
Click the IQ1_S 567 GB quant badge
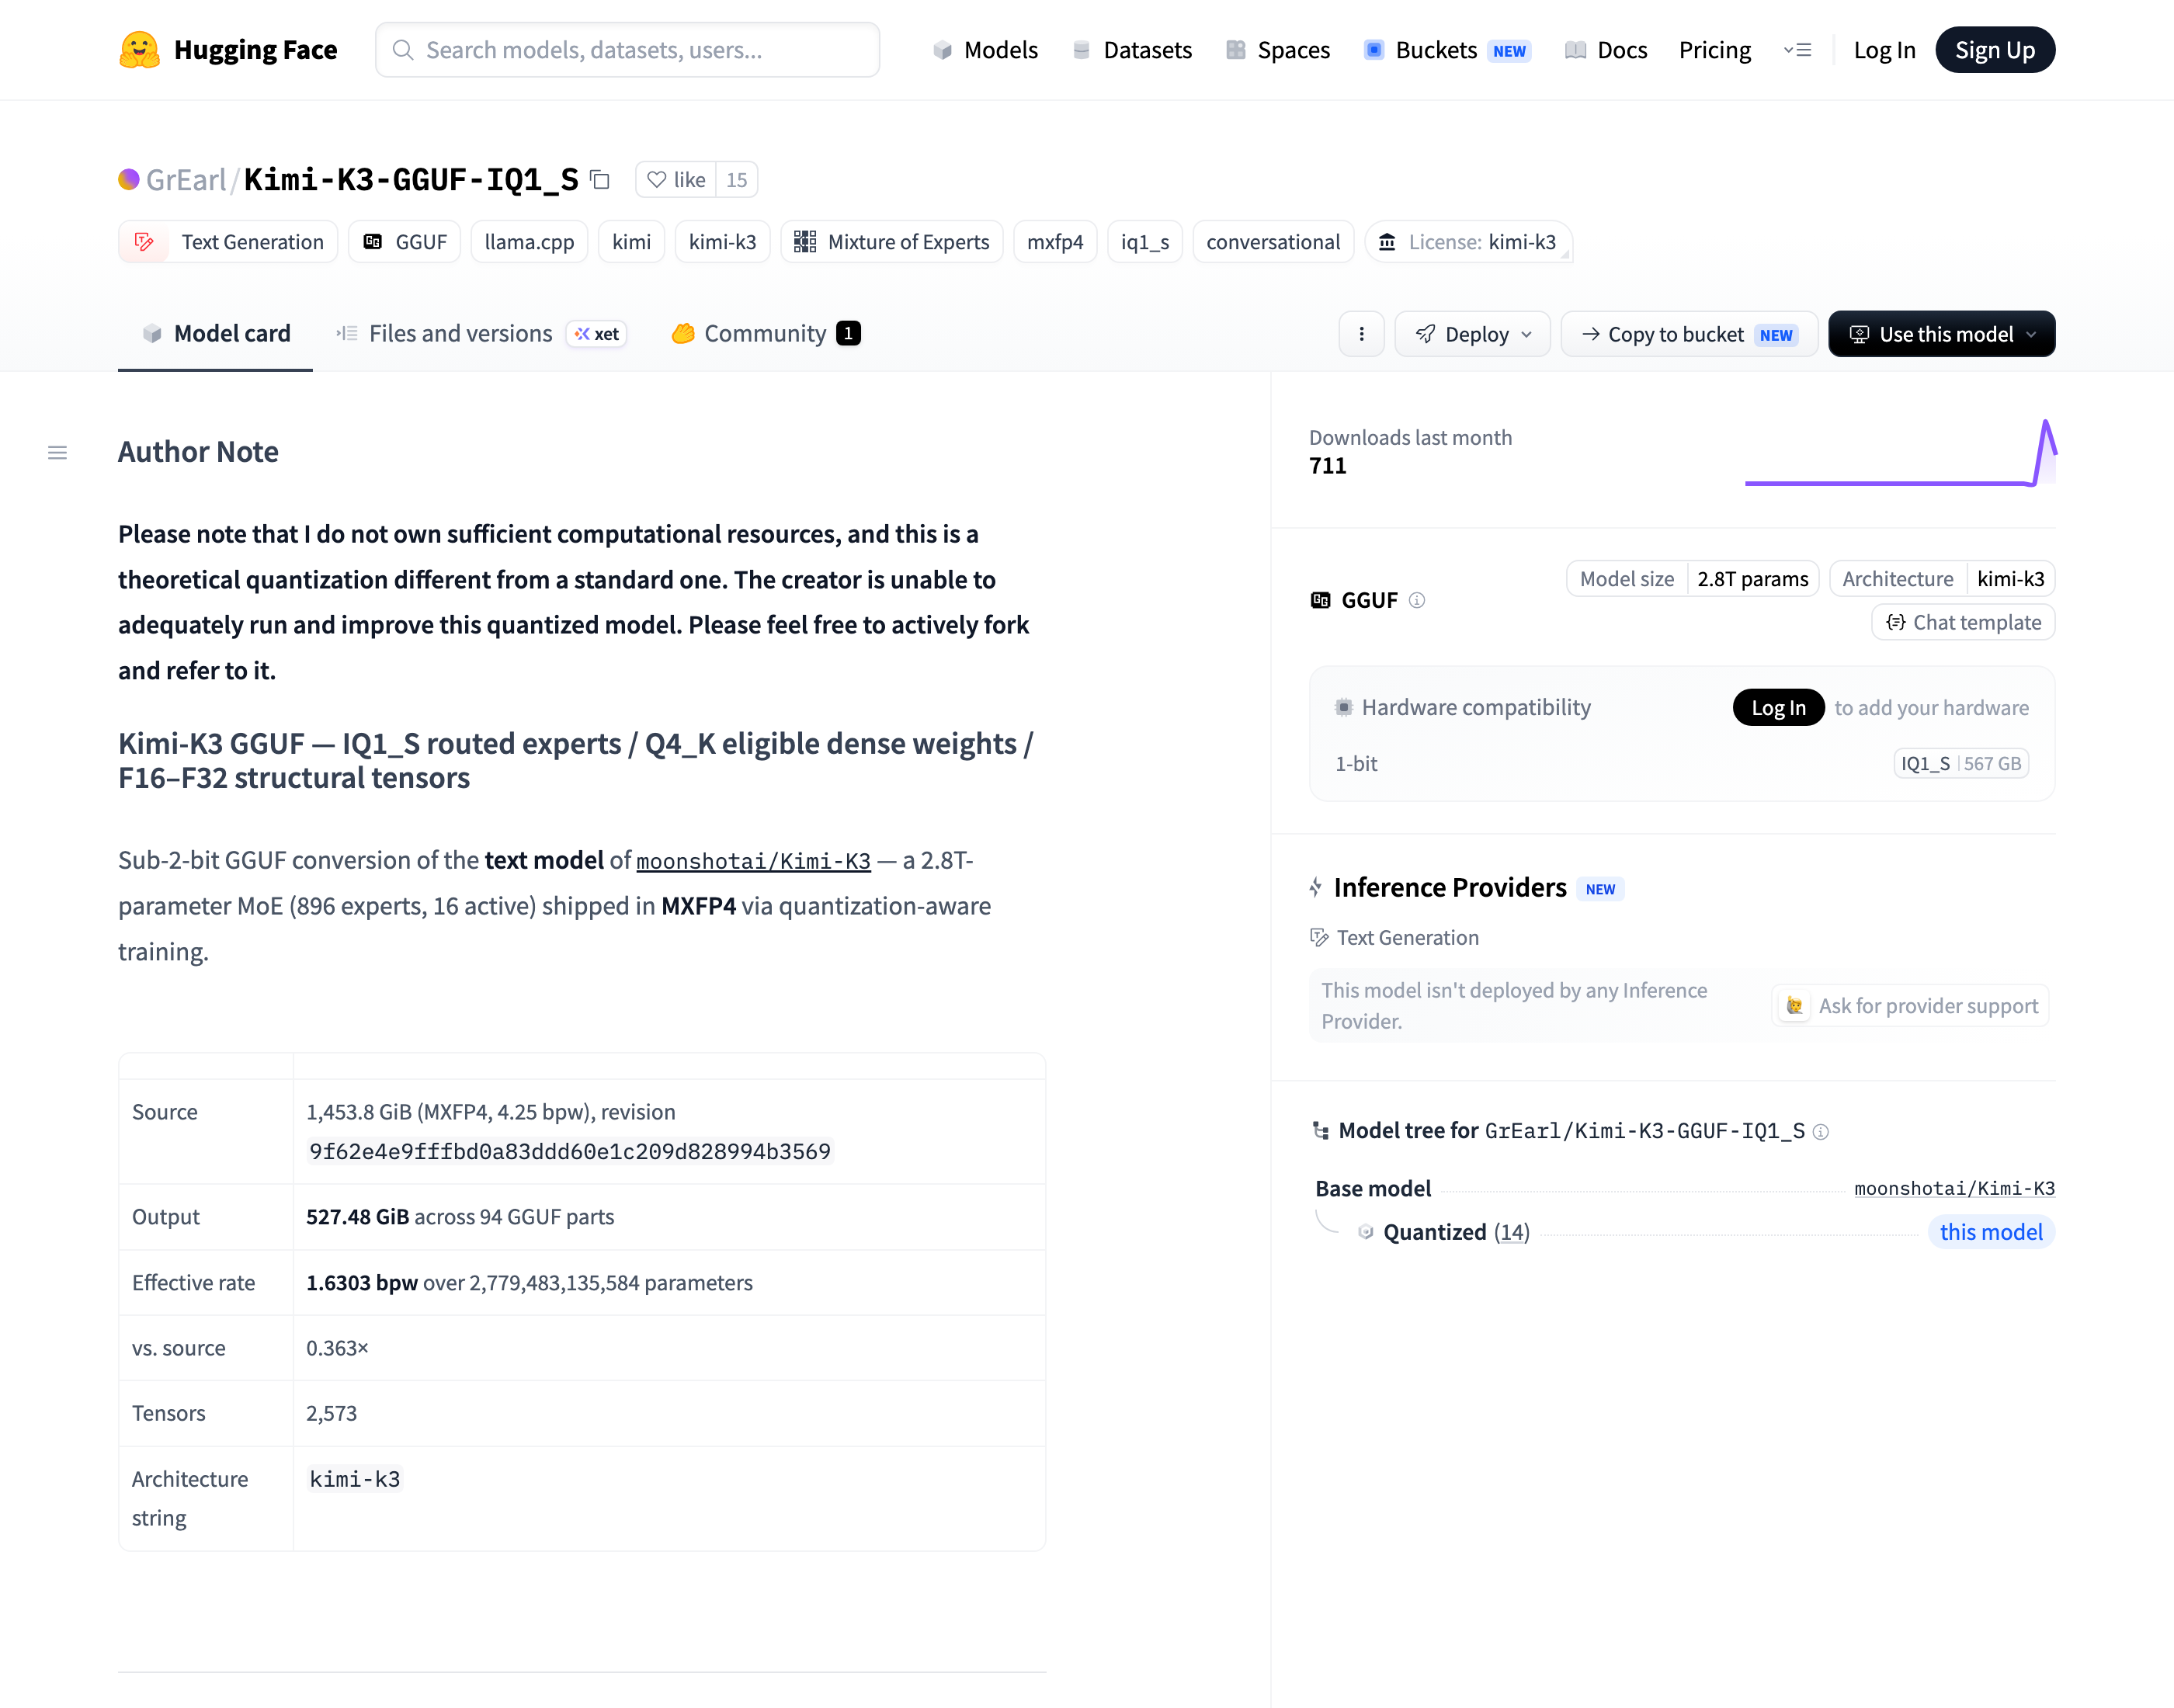click(1960, 764)
